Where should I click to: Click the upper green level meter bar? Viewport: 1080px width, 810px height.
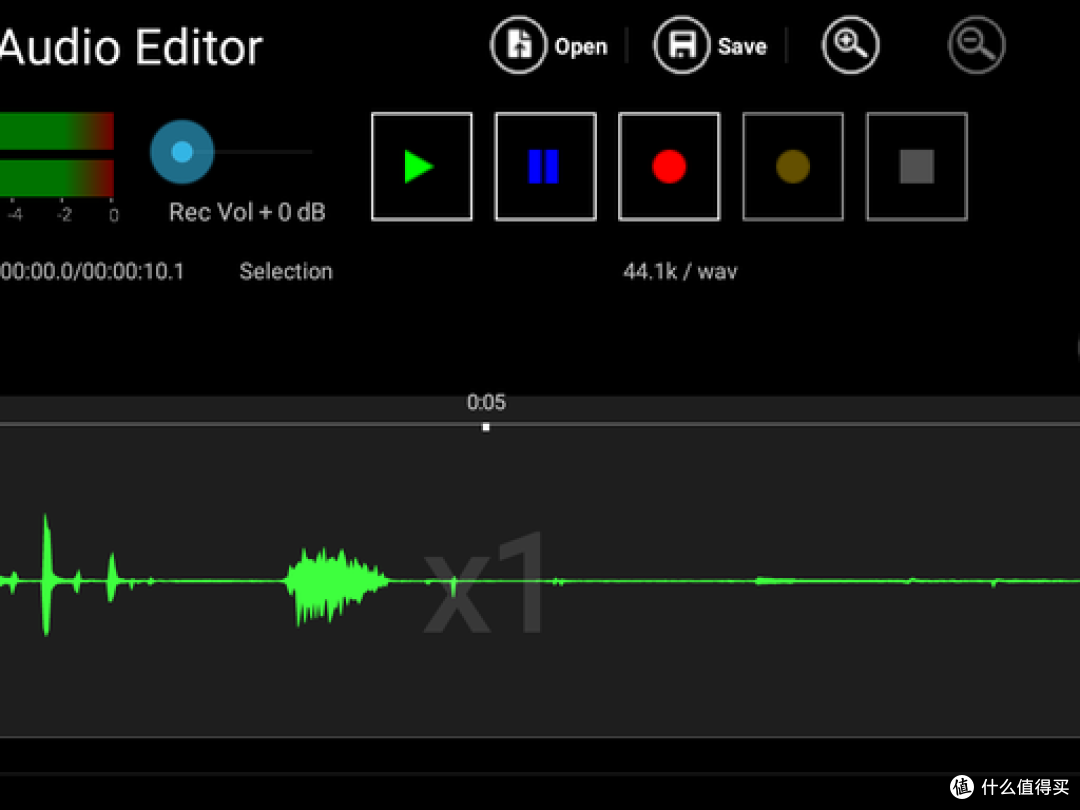click(x=56, y=131)
